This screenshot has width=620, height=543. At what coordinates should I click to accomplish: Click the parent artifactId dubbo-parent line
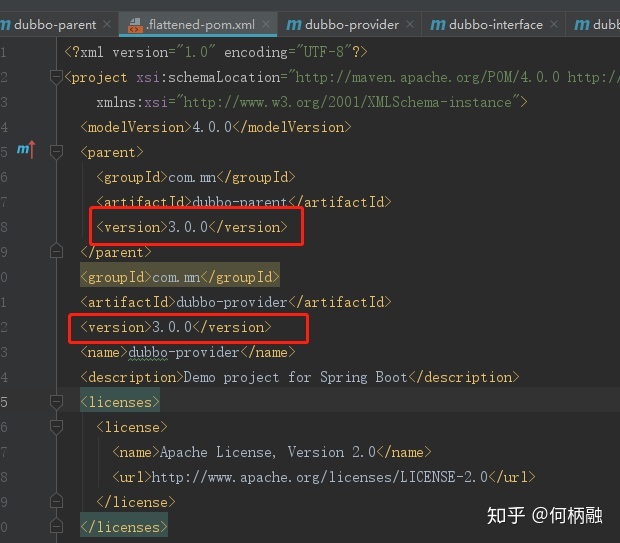pyautogui.click(x=244, y=202)
